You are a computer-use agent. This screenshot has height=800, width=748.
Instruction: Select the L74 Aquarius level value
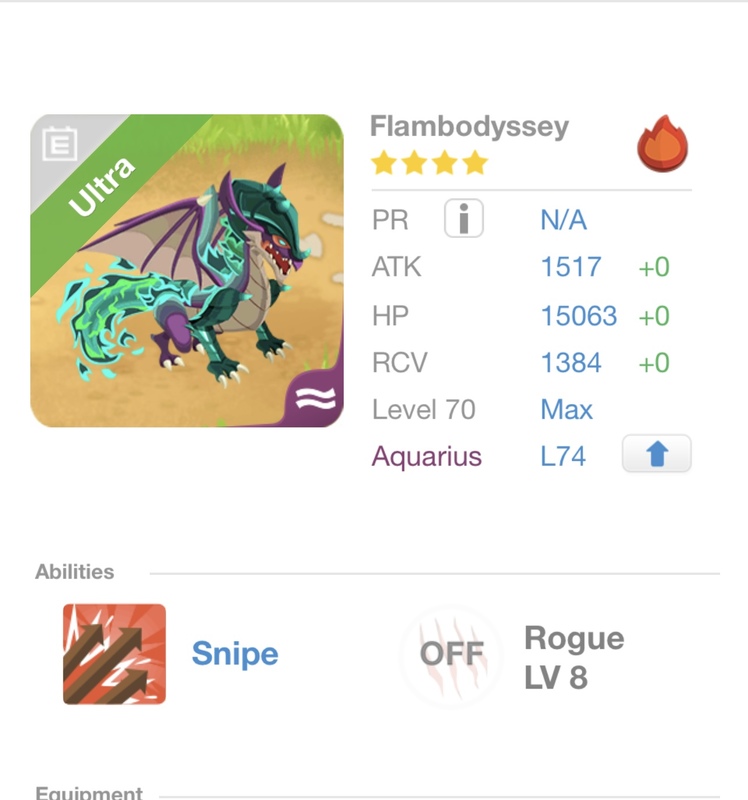tap(563, 457)
